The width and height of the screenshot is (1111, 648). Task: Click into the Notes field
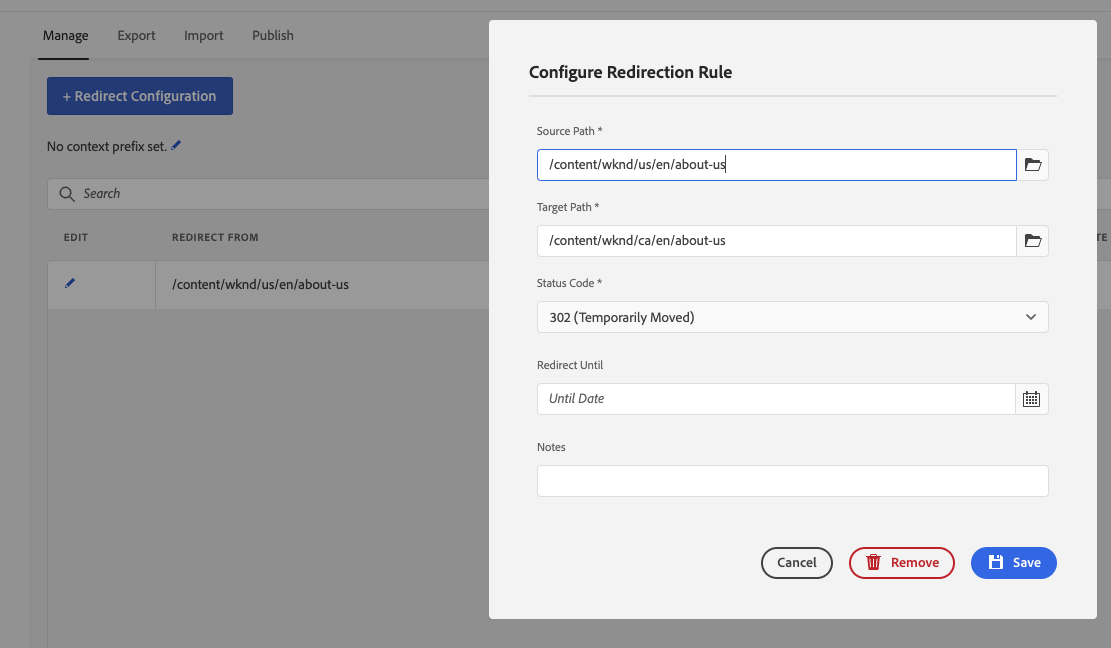[x=792, y=481]
